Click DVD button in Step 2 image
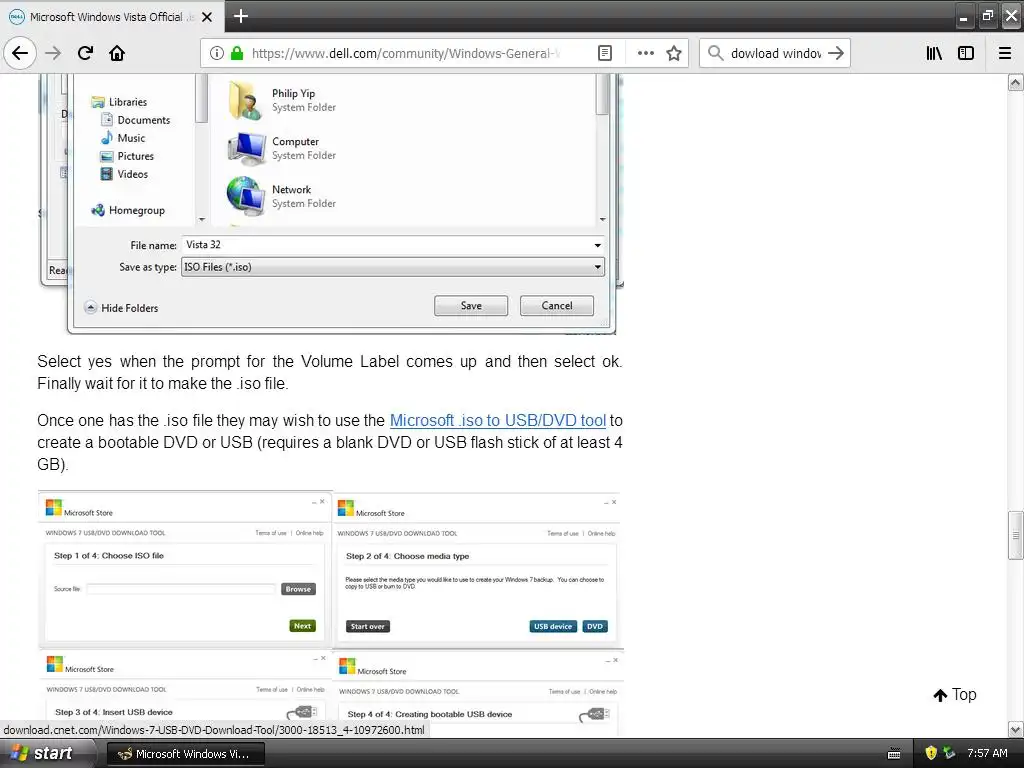1024x768 pixels. tap(595, 626)
